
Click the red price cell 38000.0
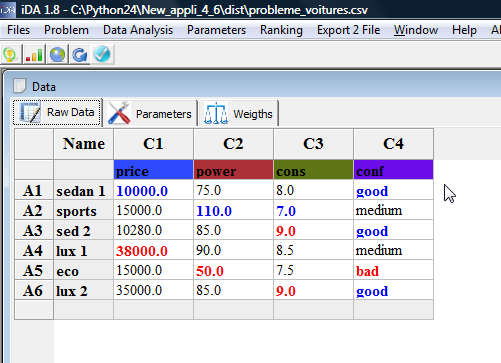tap(154, 250)
